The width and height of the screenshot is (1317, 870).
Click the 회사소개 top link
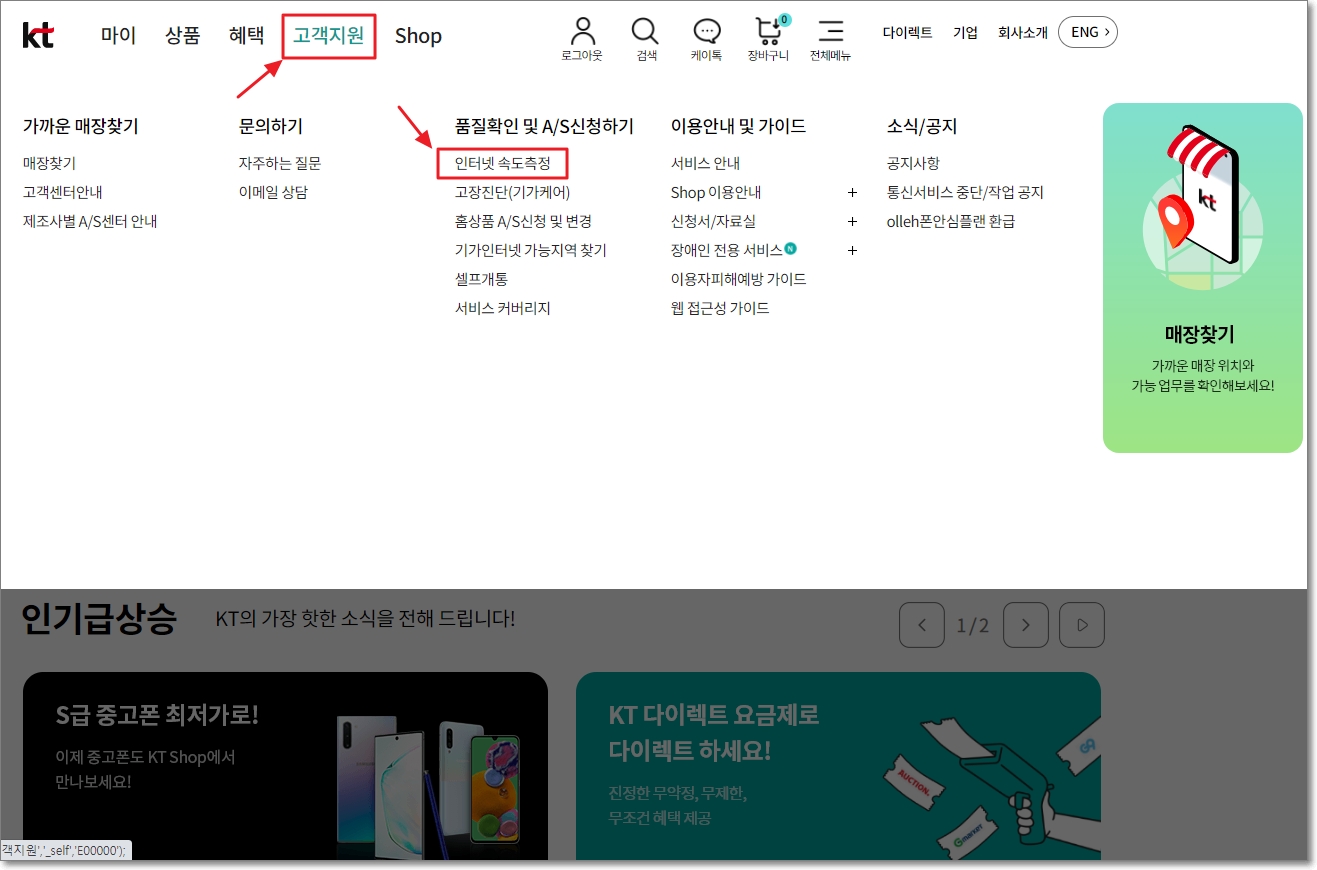click(1023, 33)
